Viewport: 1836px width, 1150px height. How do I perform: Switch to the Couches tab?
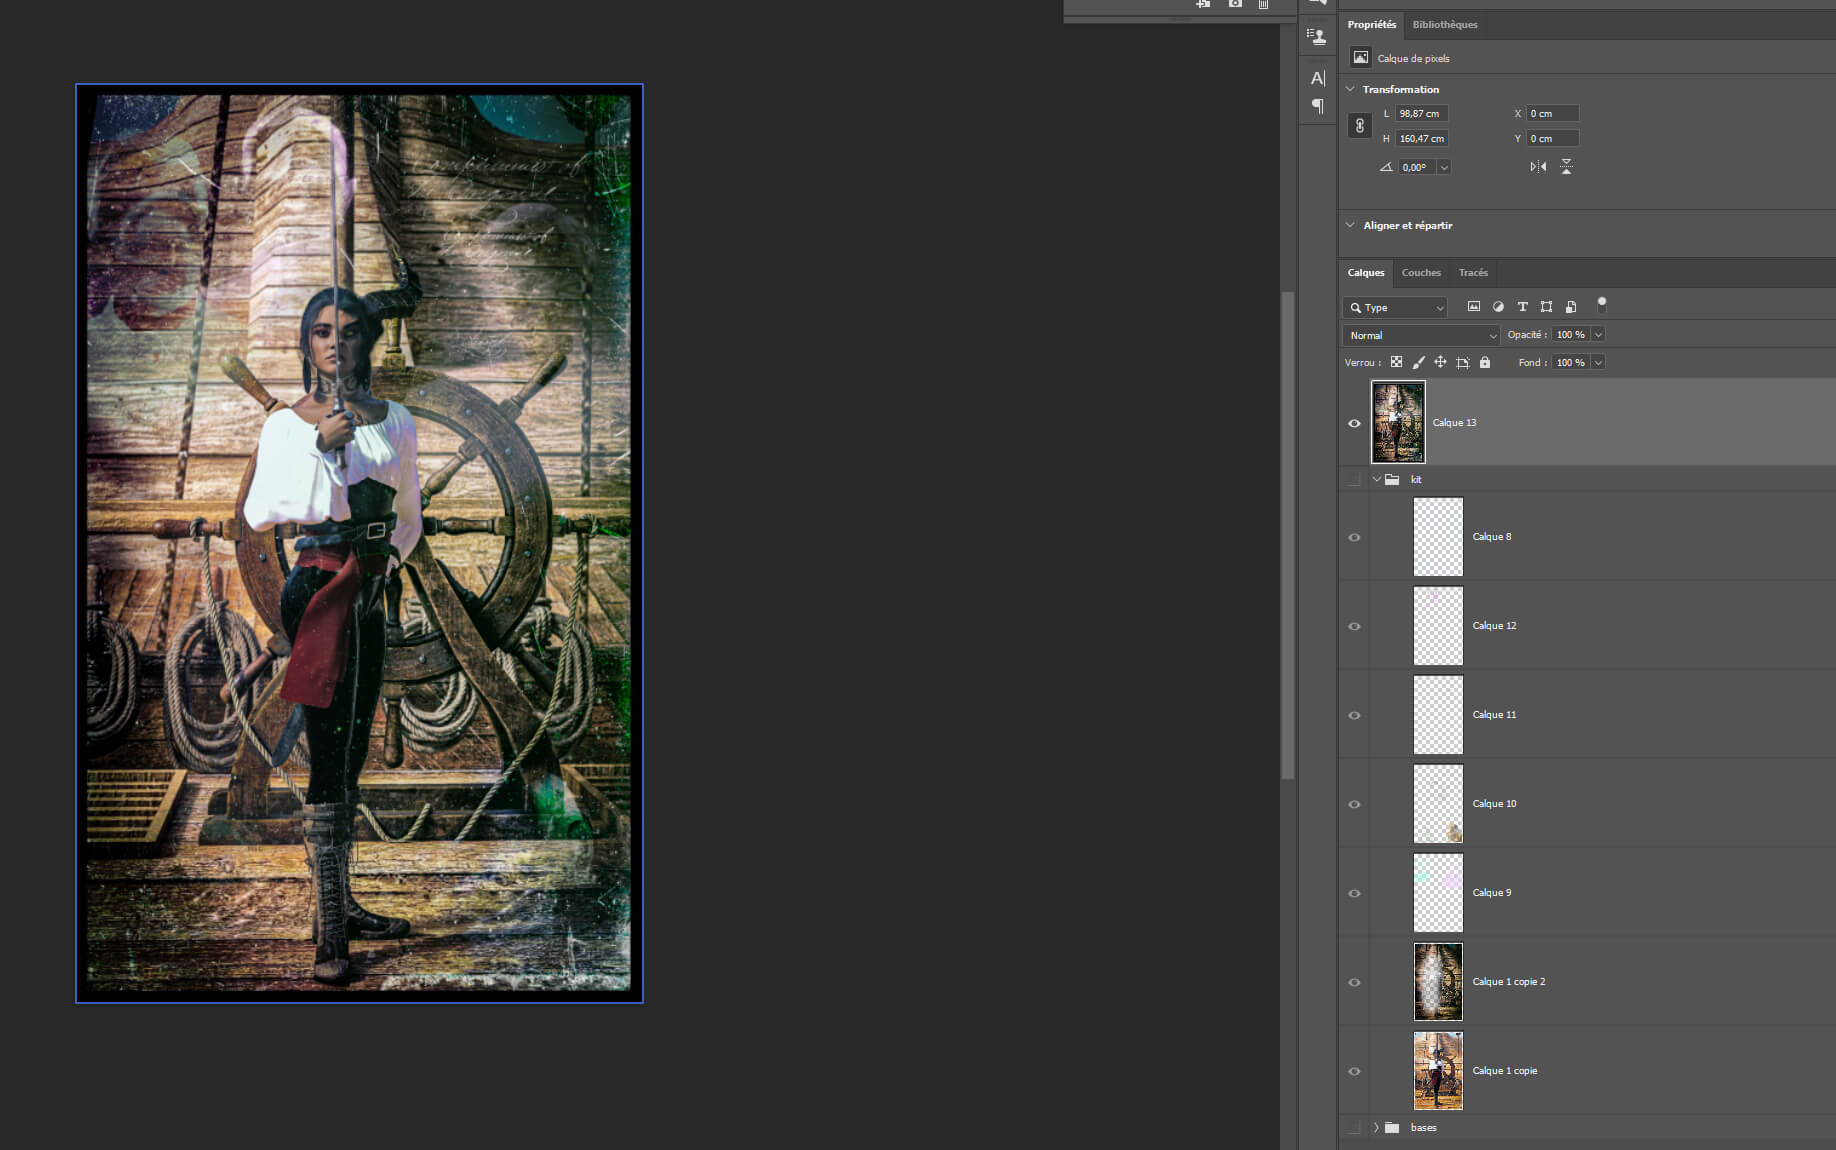tap(1421, 273)
